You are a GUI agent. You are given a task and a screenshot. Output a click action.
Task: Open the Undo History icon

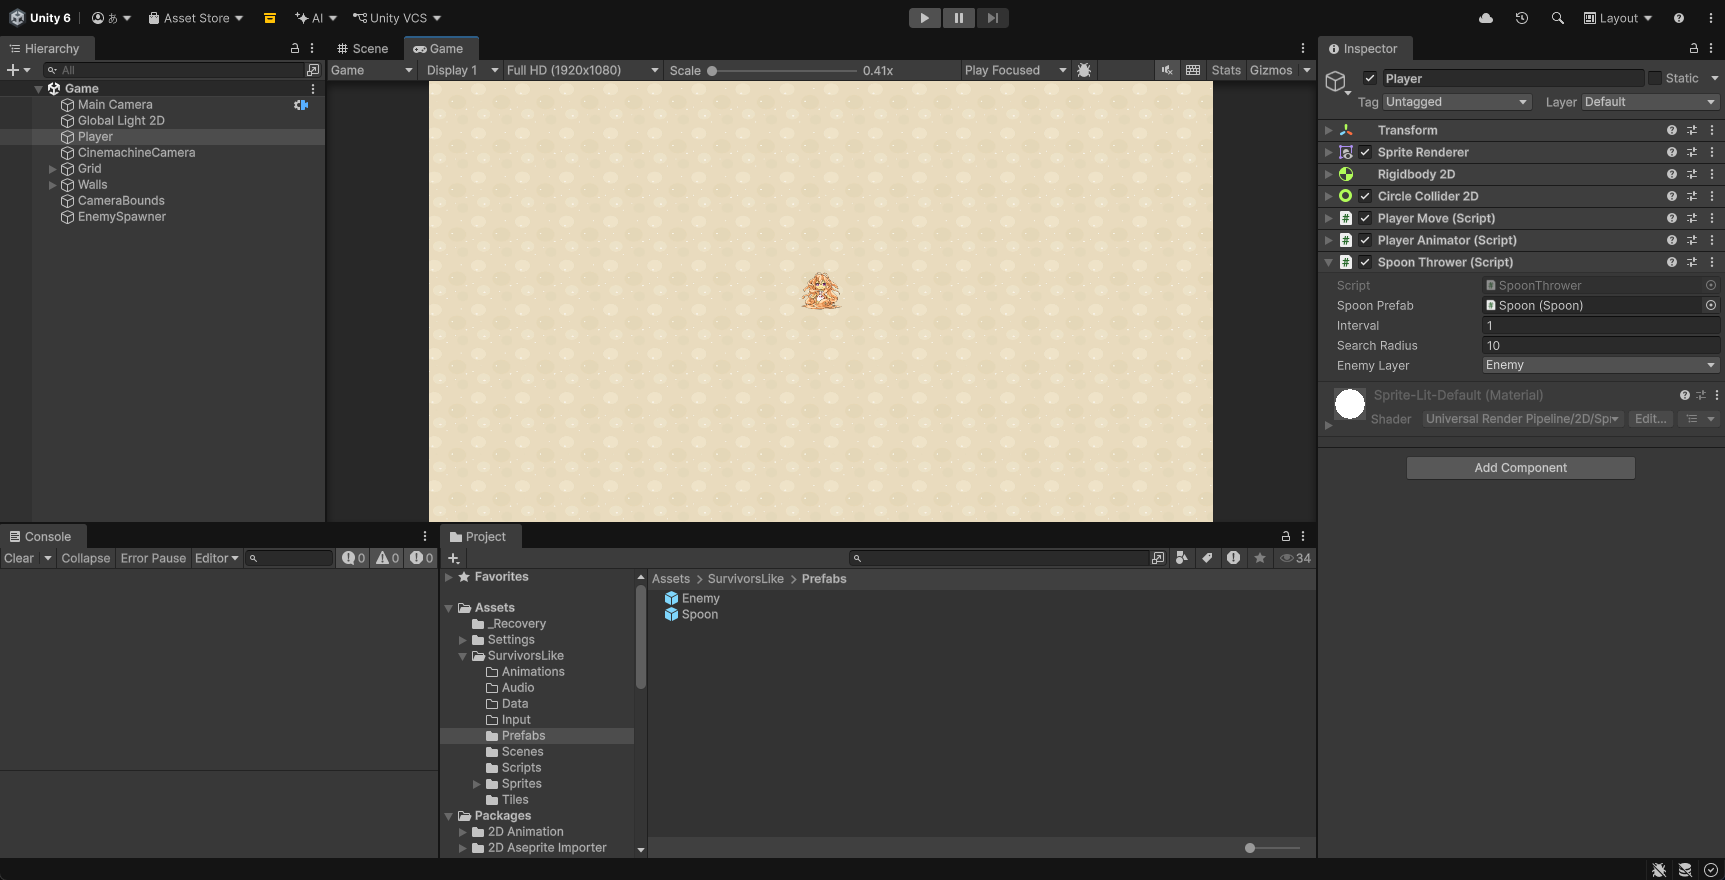pyautogui.click(x=1522, y=18)
